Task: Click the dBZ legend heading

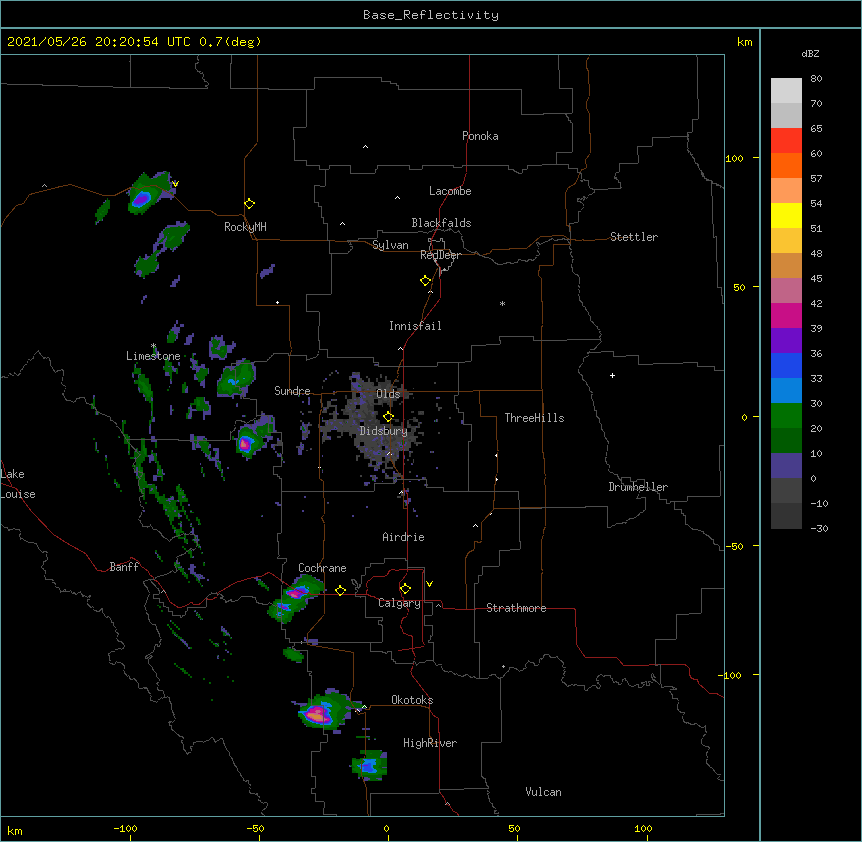Action: coord(810,53)
